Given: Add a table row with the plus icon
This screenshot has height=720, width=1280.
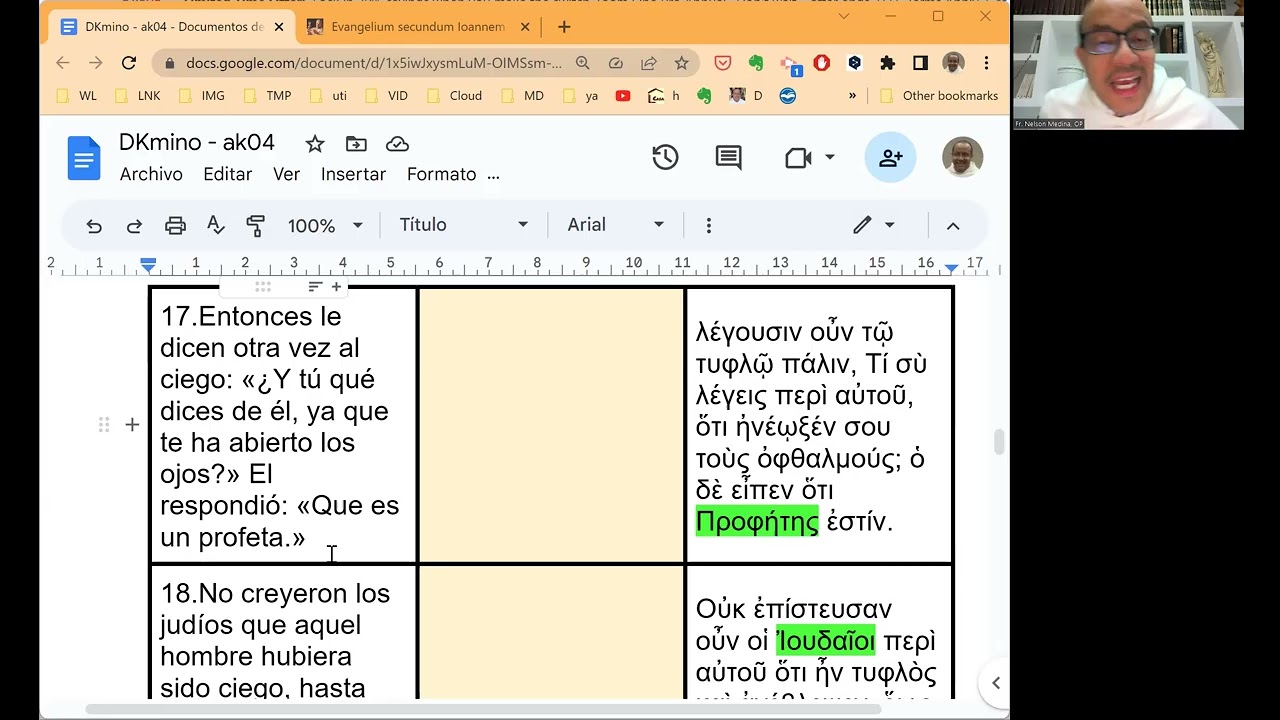Looking at the screenshot, I should click(x=132, y=425).
